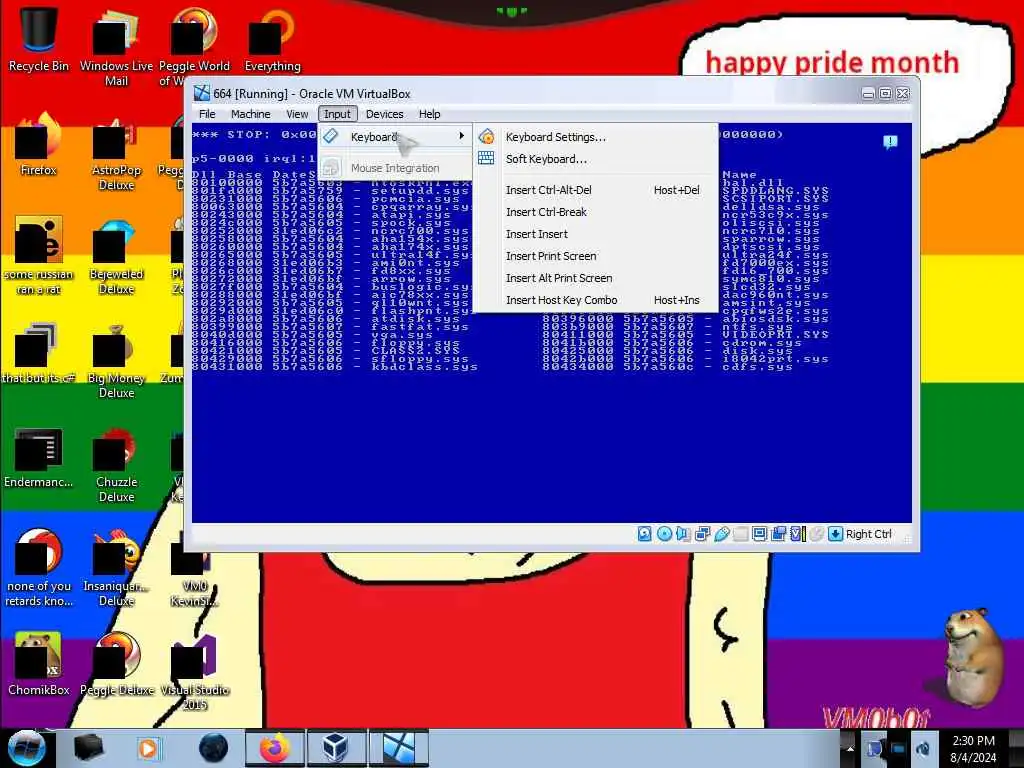This screenshot has height=768, width=1024.
Task: Select the Windows Live Mail desktop shortcut
Action: coord(116,46)
